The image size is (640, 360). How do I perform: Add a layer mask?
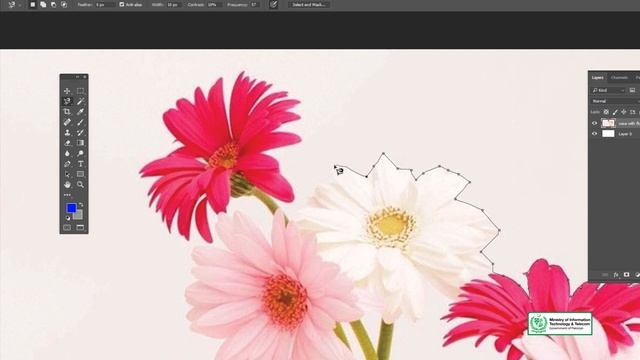click(x=627, y=275)
